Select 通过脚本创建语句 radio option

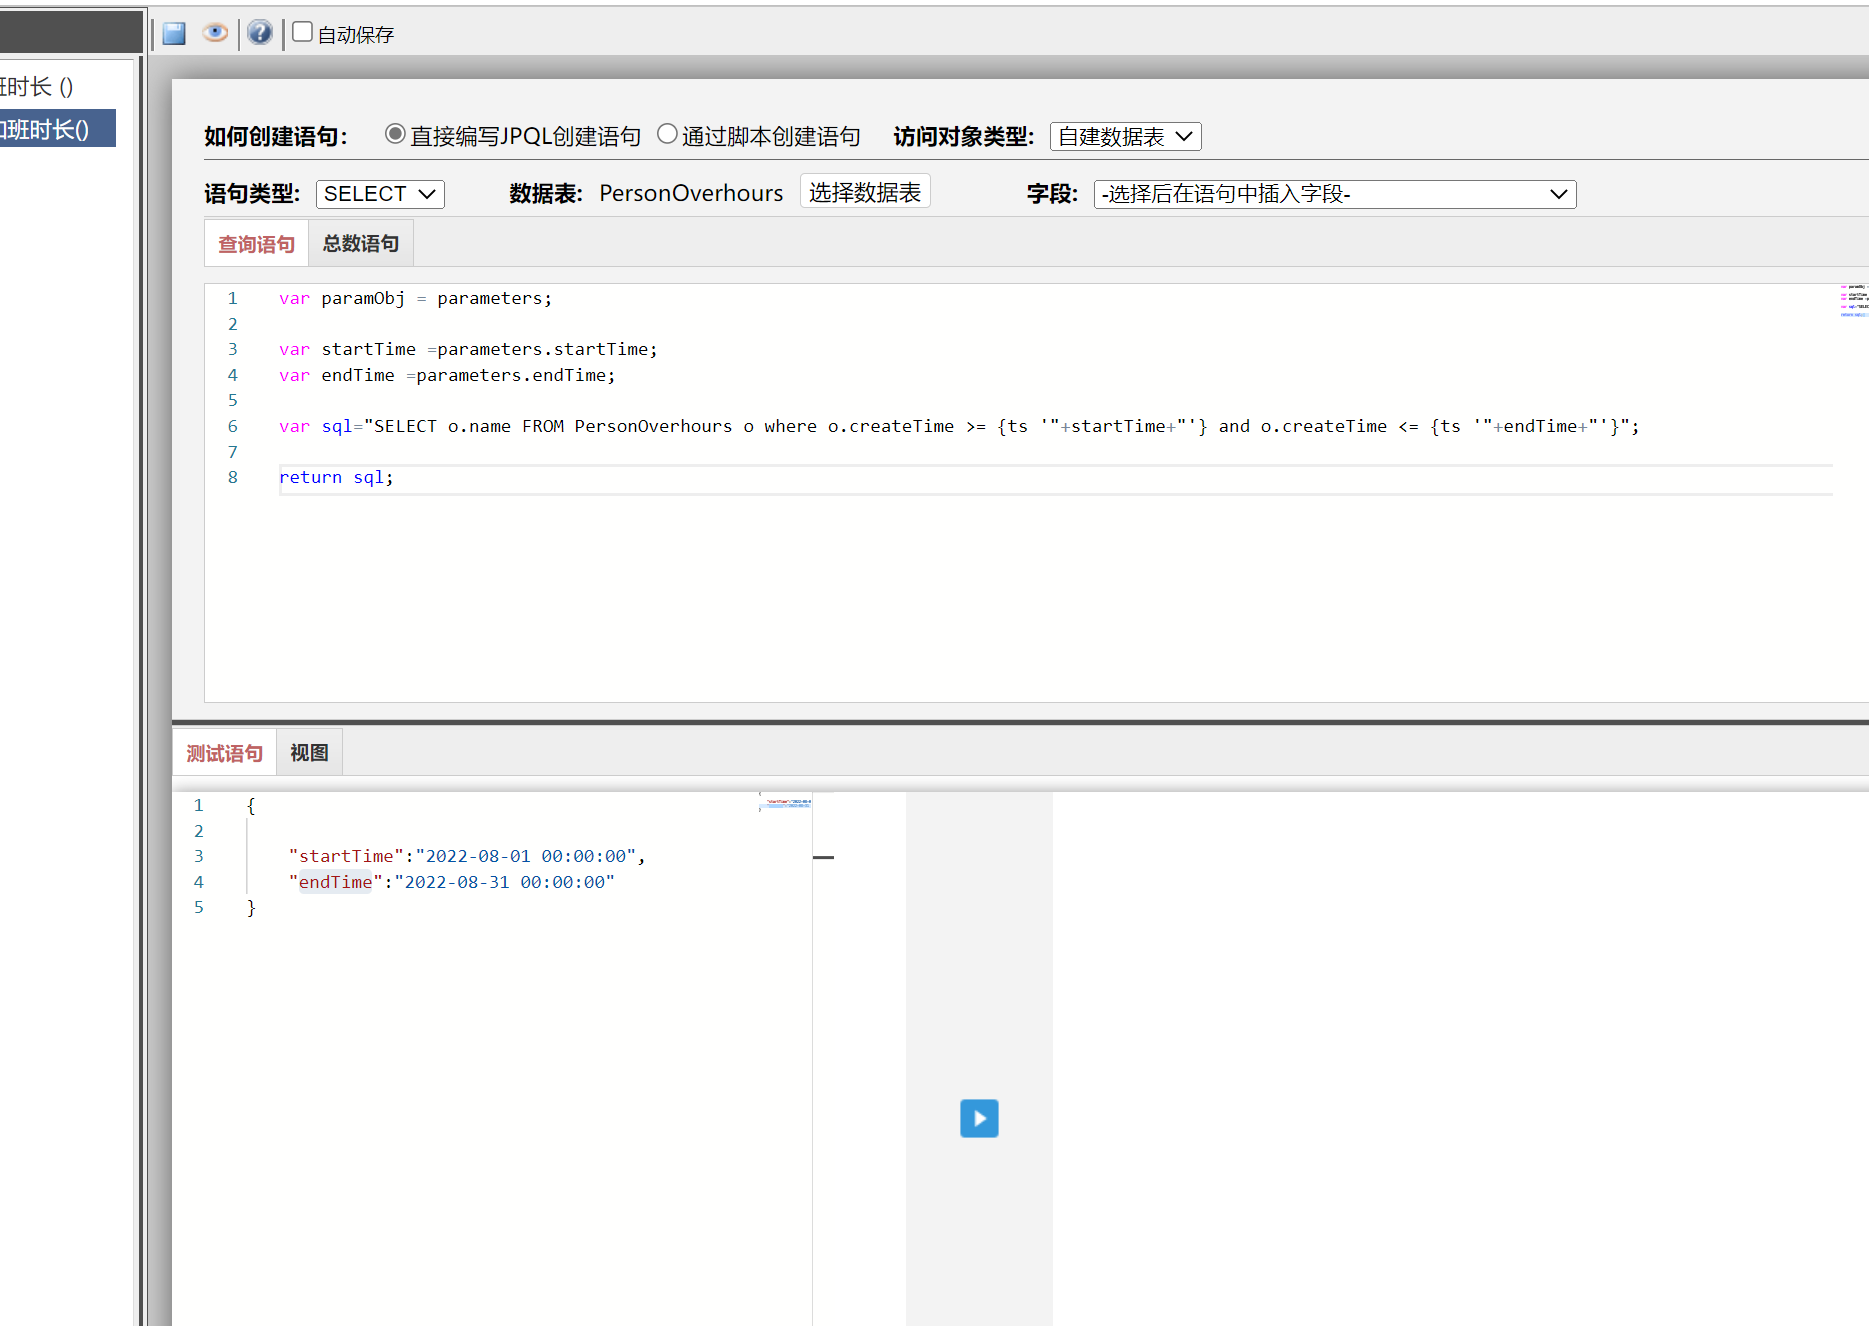click(x=667, y=134)
